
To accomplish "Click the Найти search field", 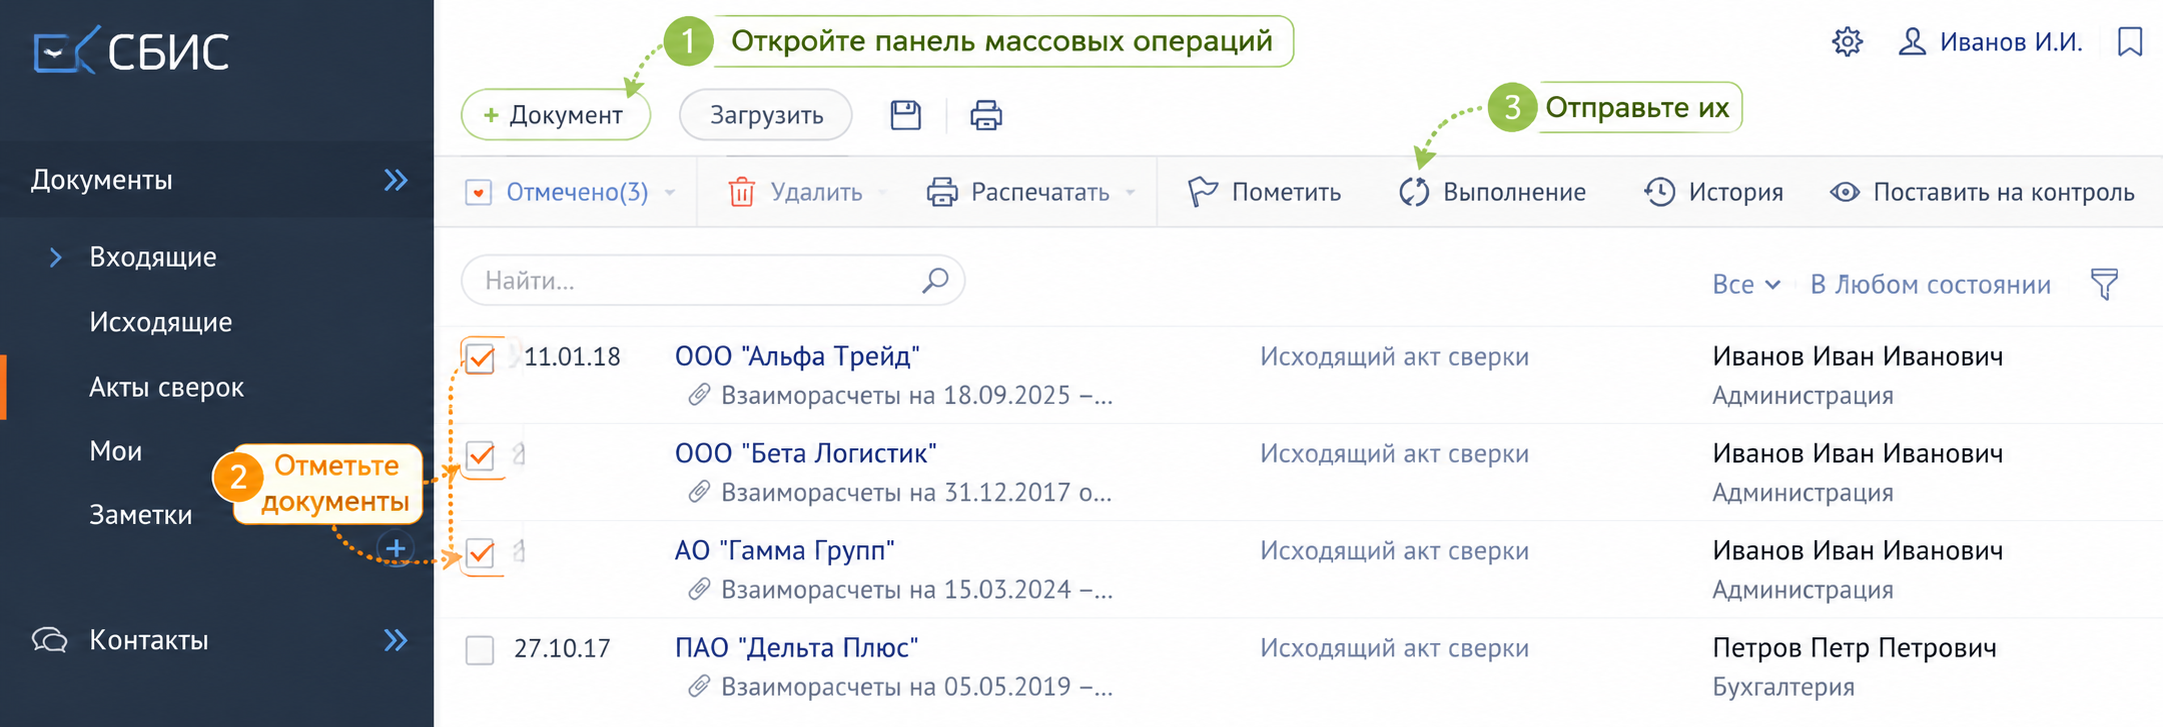I will point(712,280).
